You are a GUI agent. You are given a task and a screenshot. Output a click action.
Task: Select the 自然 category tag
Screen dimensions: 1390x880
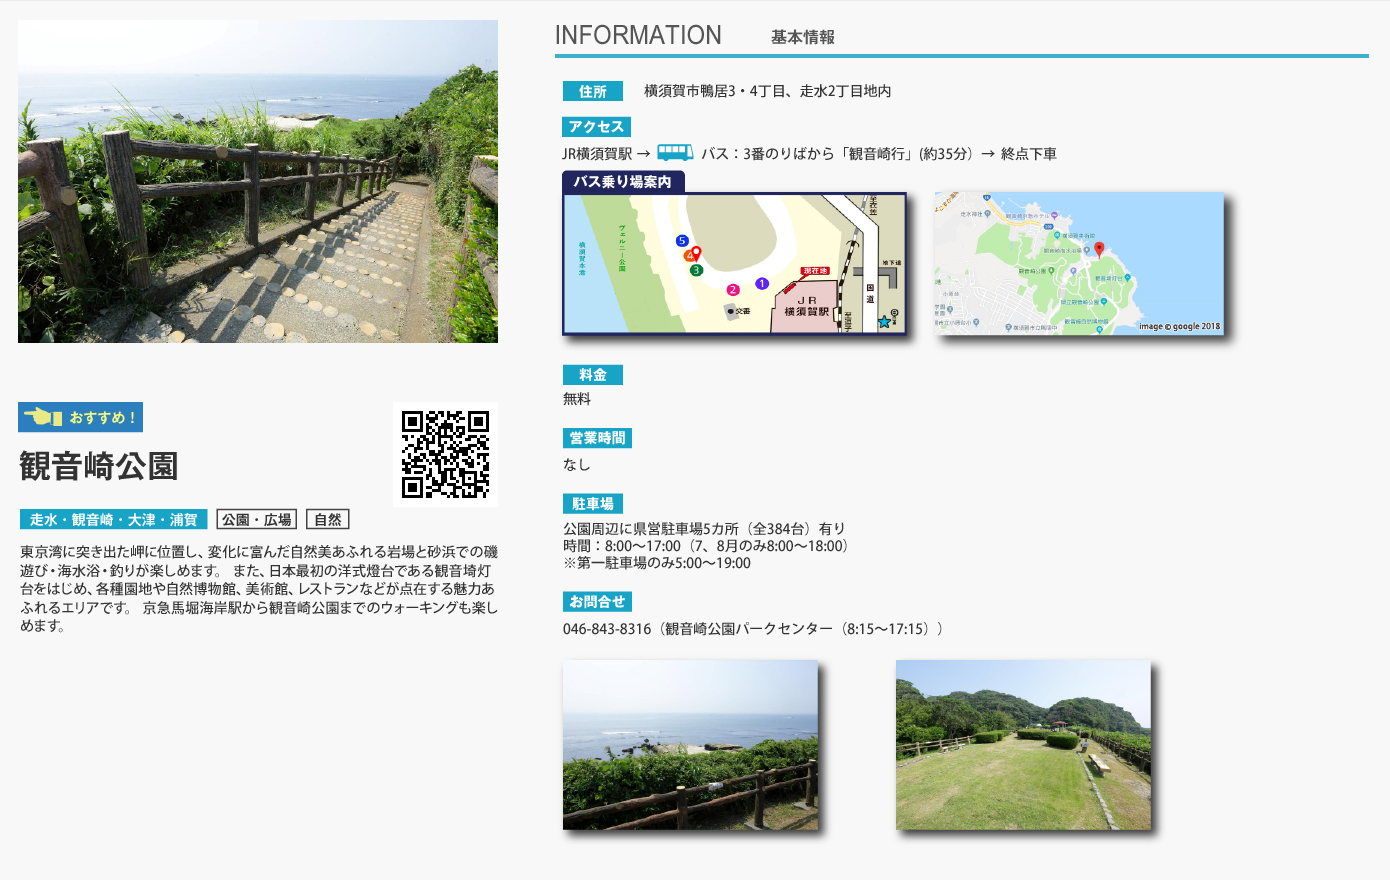pos(328,520)
